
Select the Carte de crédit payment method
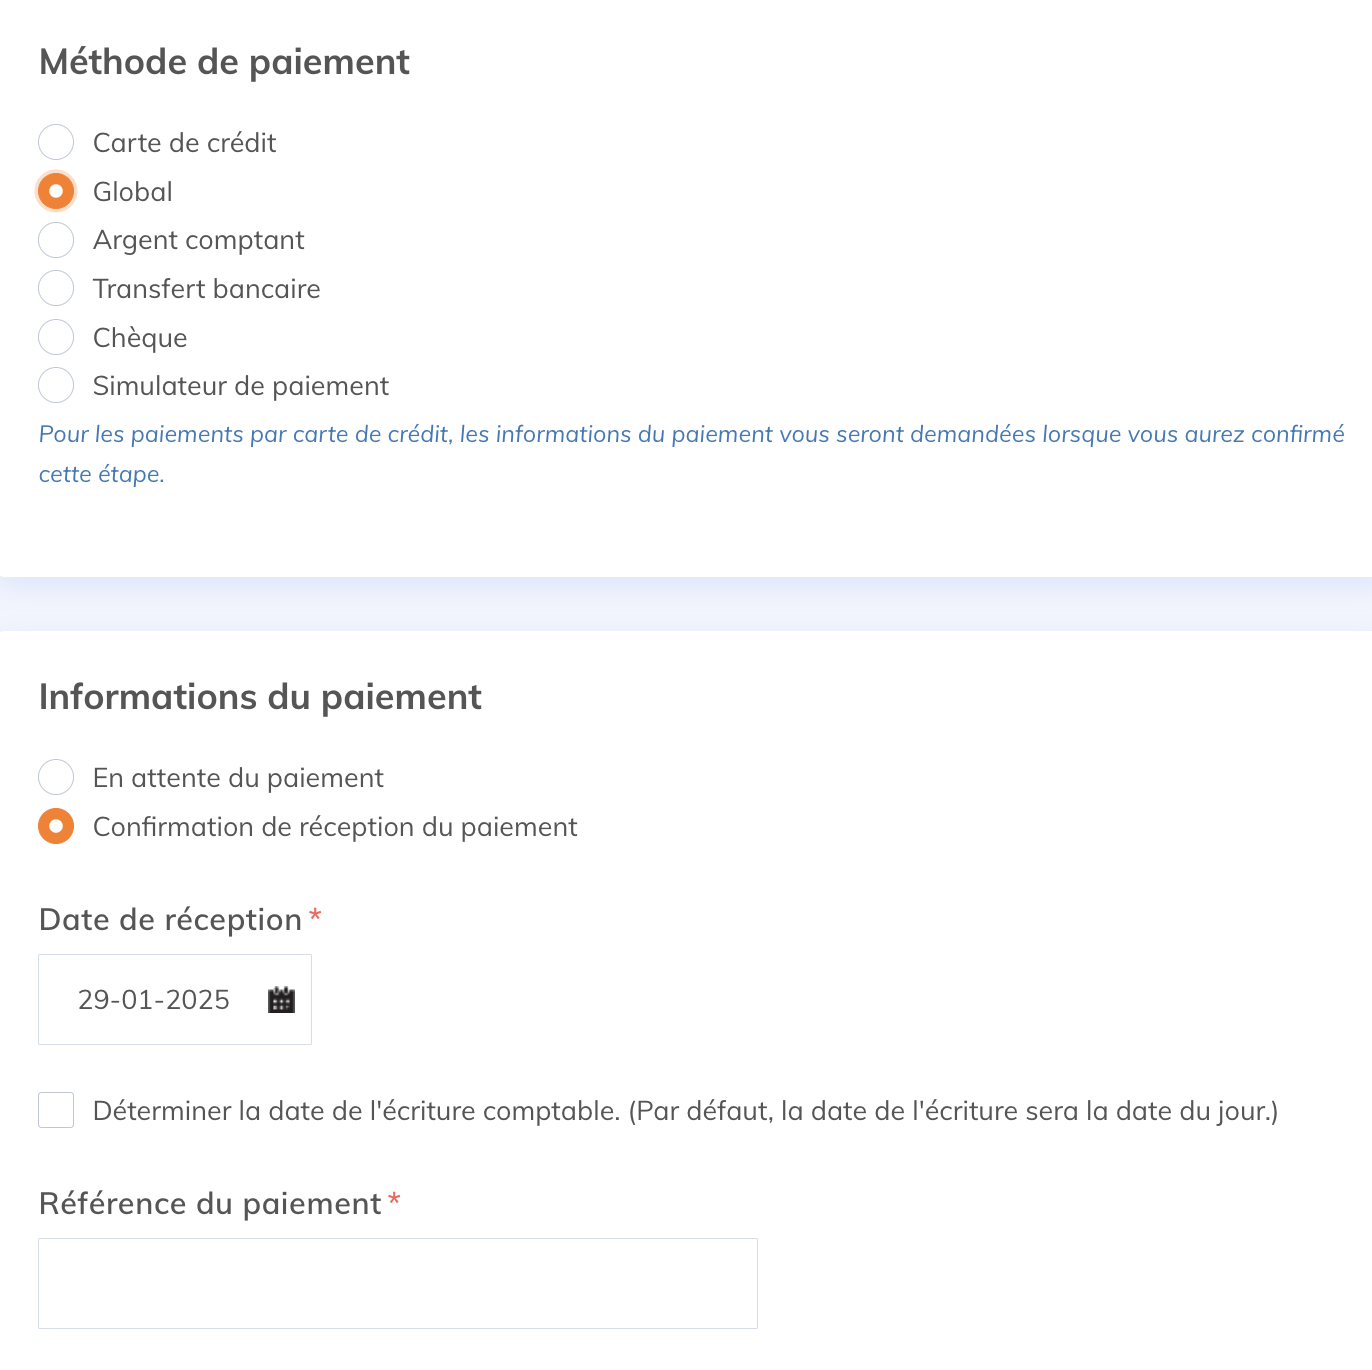56,142
